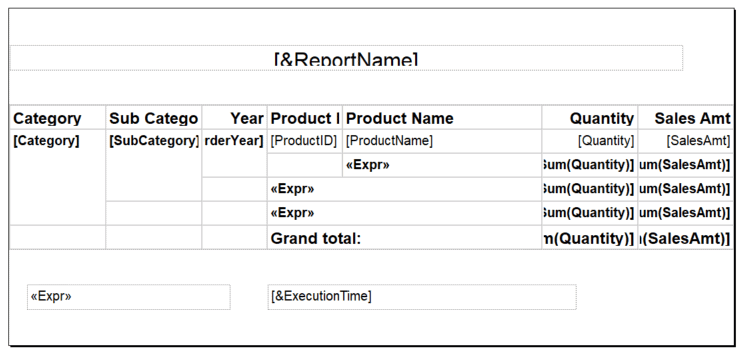Viewport: 747px width, 361px height.
Task: Click the OrderYear group cell
Action: tap(234, 153)
